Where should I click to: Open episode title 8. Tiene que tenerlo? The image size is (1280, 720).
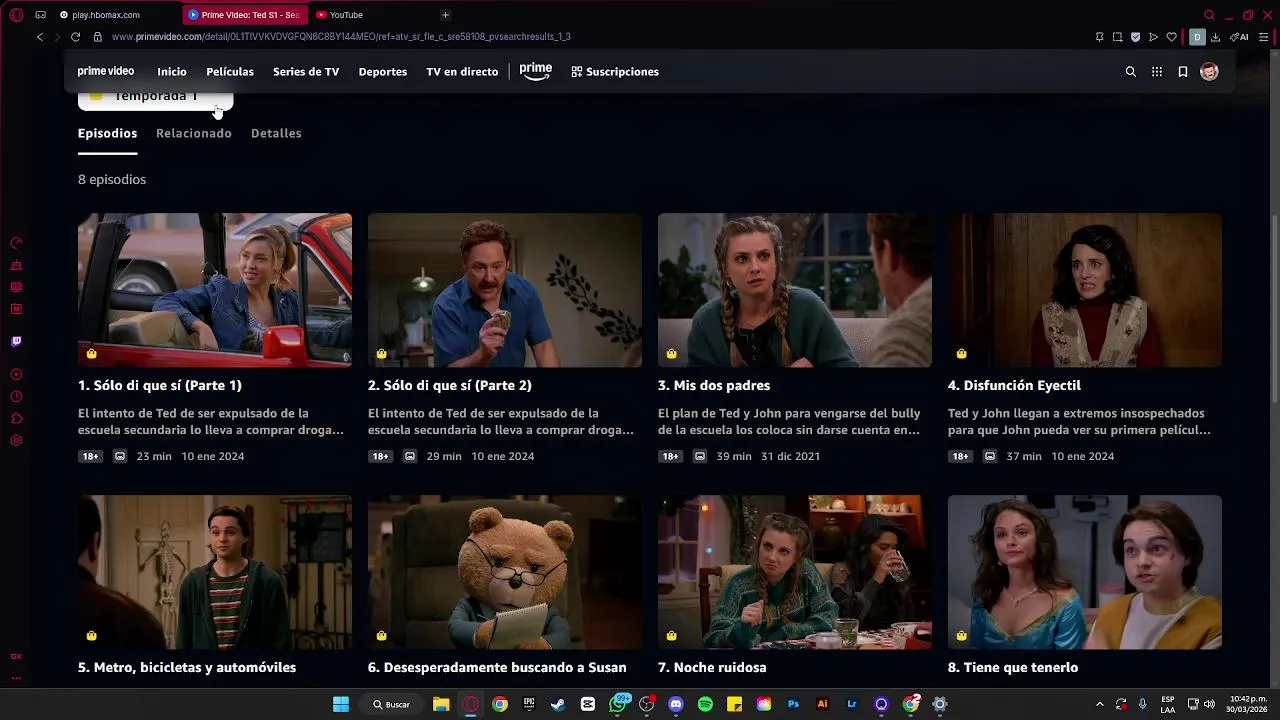(x=1013, y=667)
